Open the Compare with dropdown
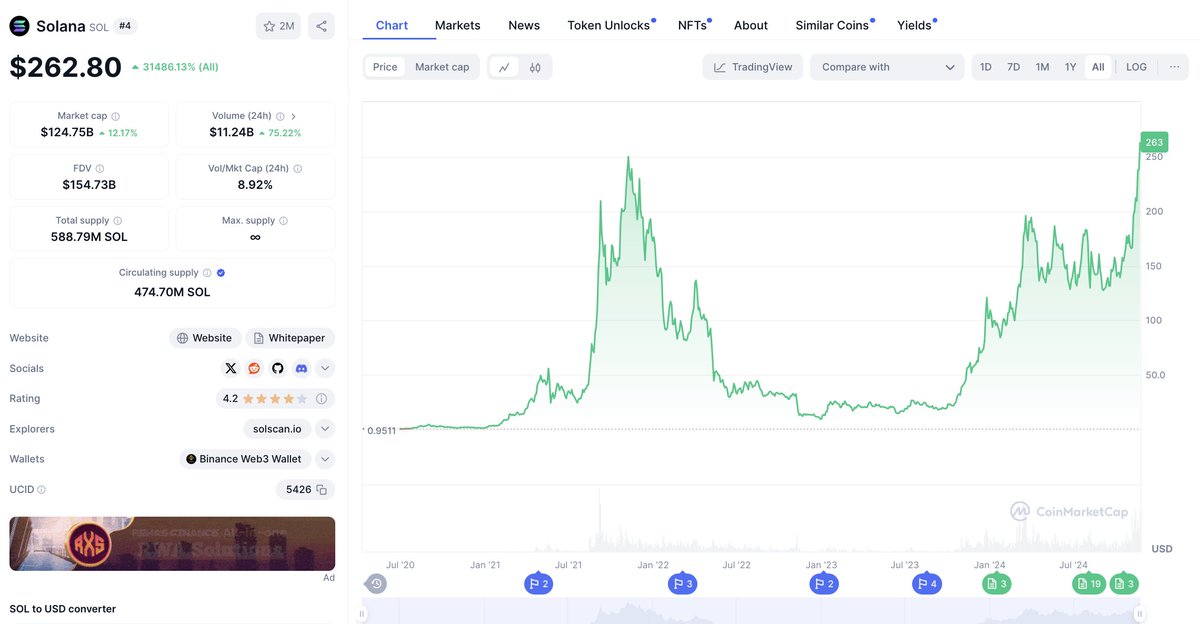1200x624 pixels. tap(887, 67)
